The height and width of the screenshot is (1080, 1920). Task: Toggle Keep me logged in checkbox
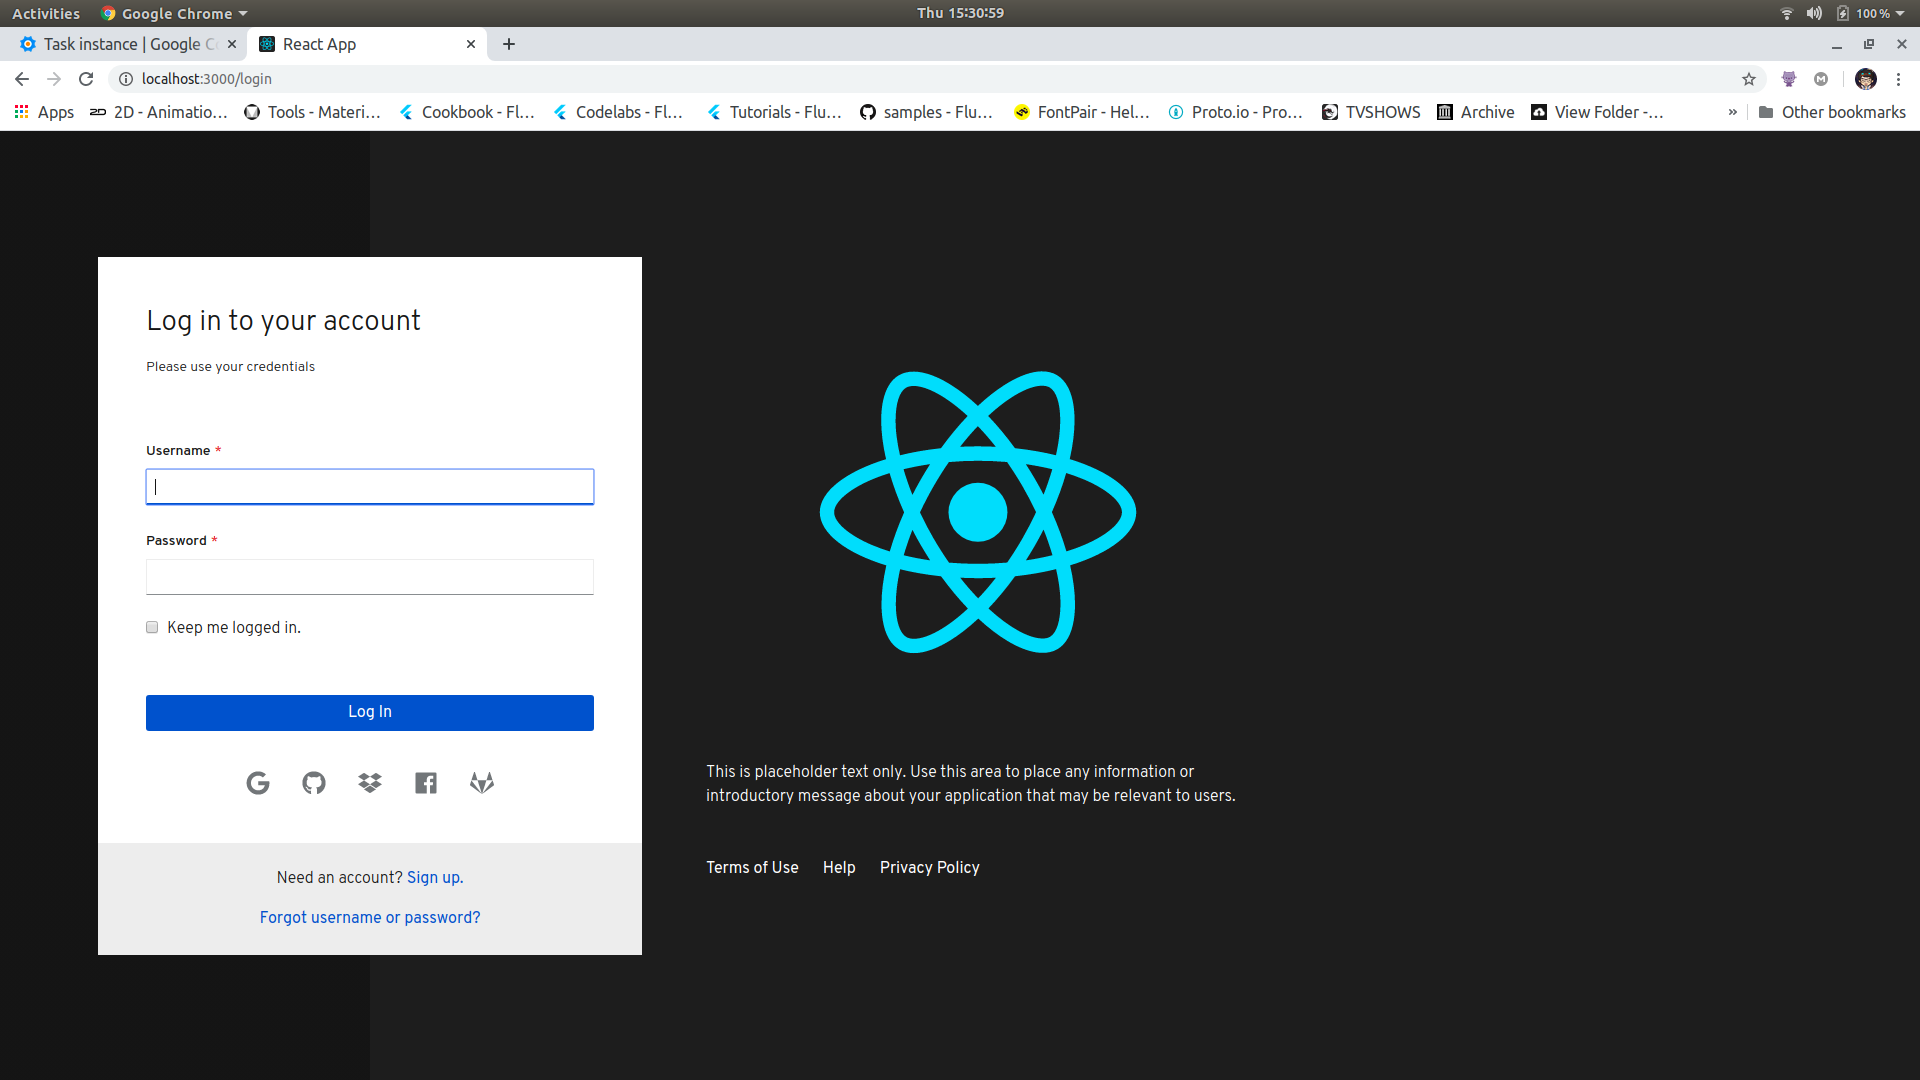point(152,627)
